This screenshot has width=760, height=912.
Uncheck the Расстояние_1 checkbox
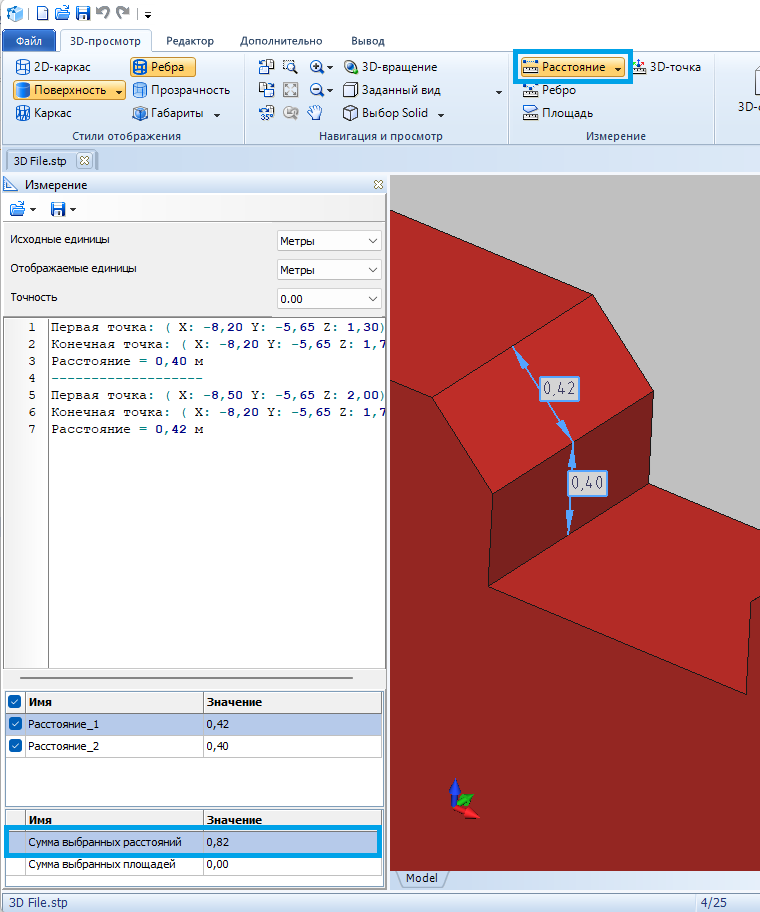(x=15, y=724)
